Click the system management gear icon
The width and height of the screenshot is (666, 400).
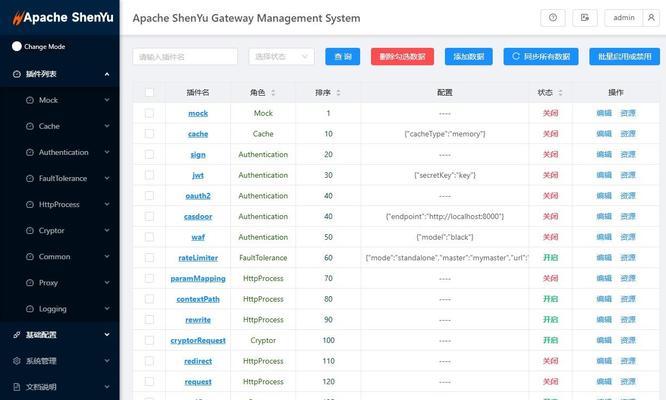[17, 361]
